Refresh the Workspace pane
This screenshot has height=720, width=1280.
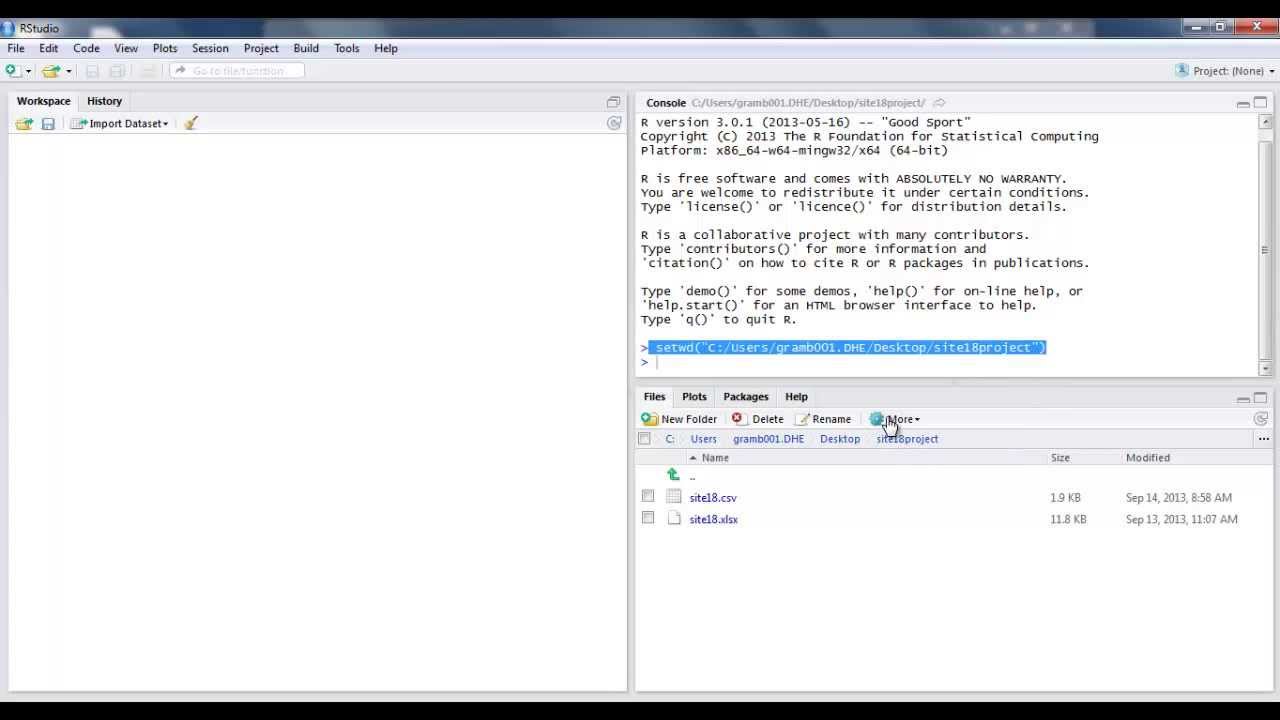coord(614,123)
